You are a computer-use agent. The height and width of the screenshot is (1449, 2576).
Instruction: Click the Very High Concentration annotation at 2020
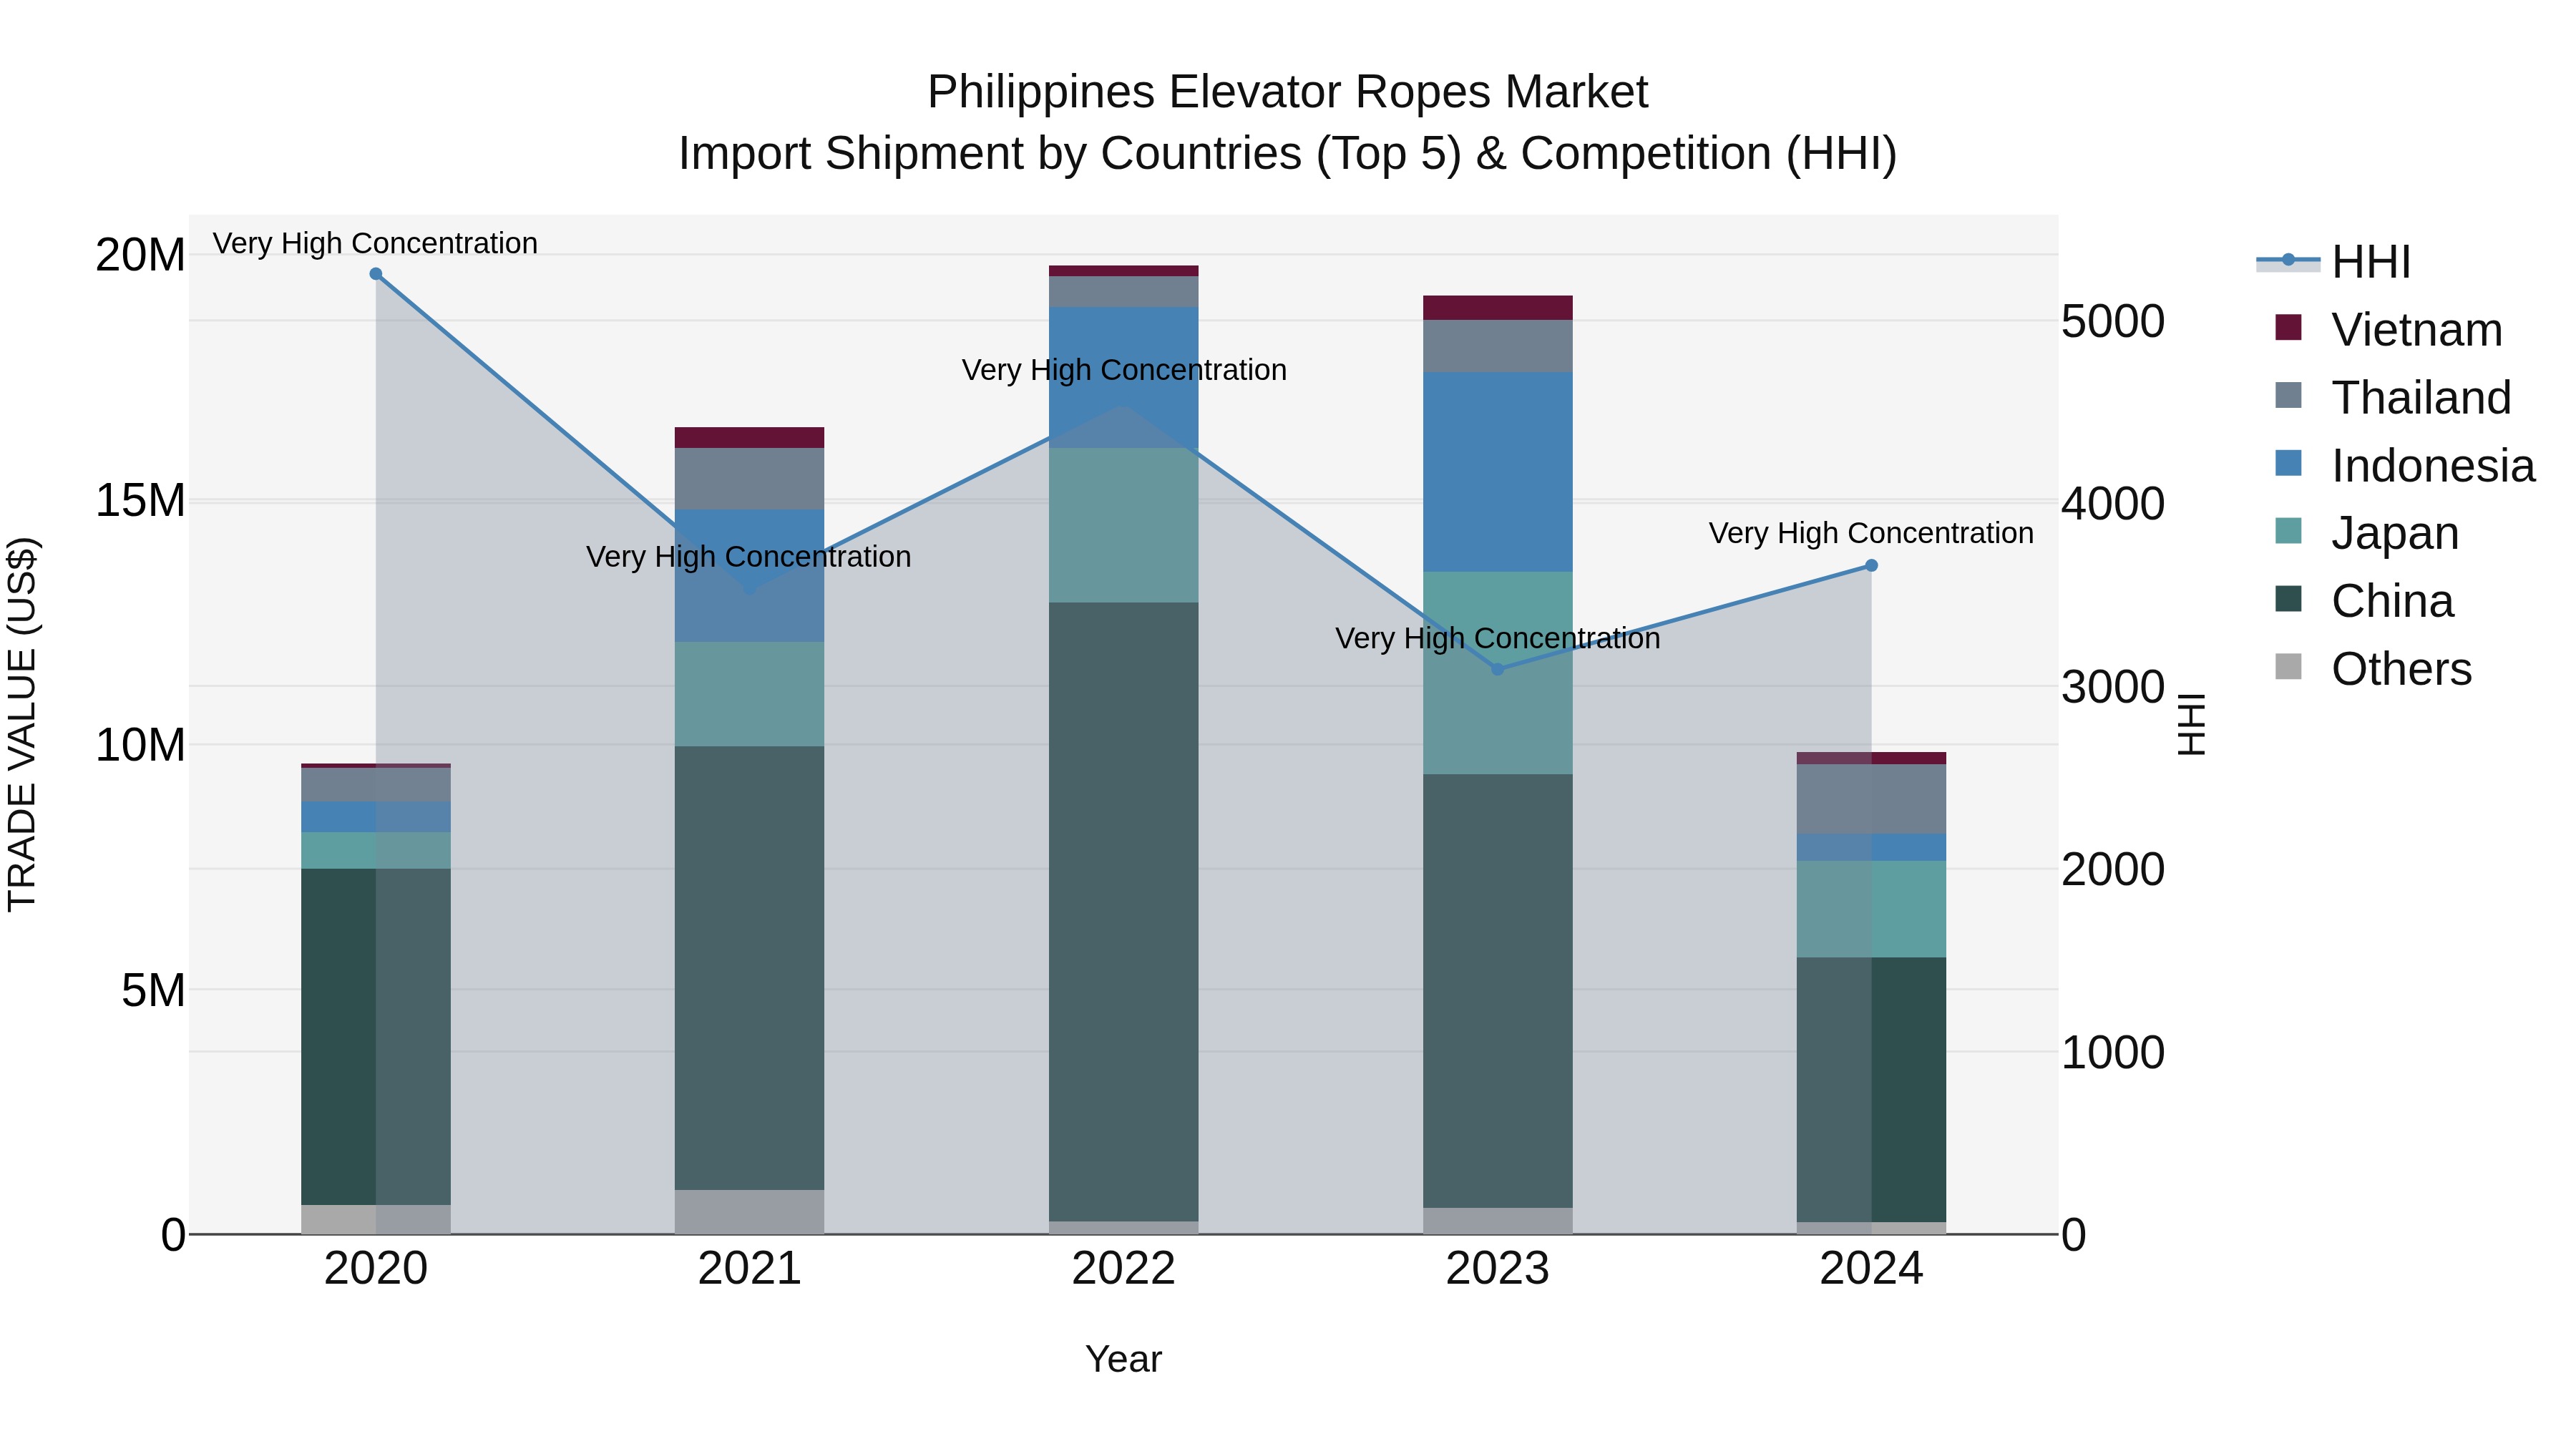375,243
